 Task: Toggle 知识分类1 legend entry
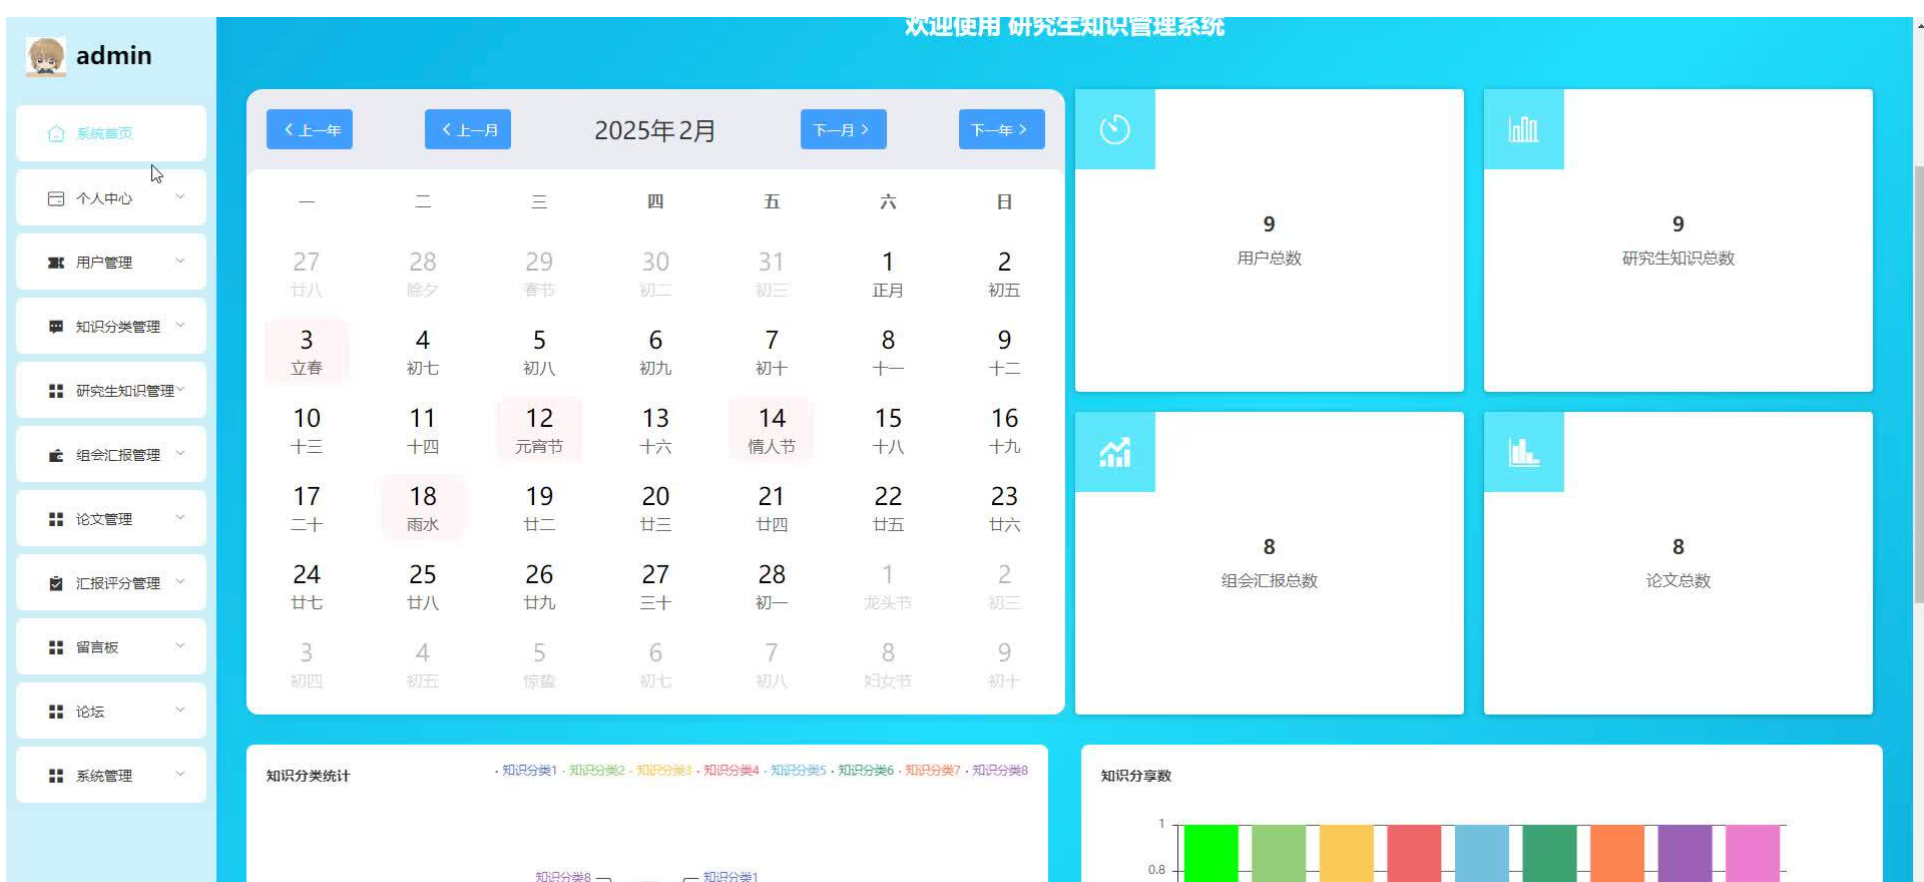pos(526,770)
